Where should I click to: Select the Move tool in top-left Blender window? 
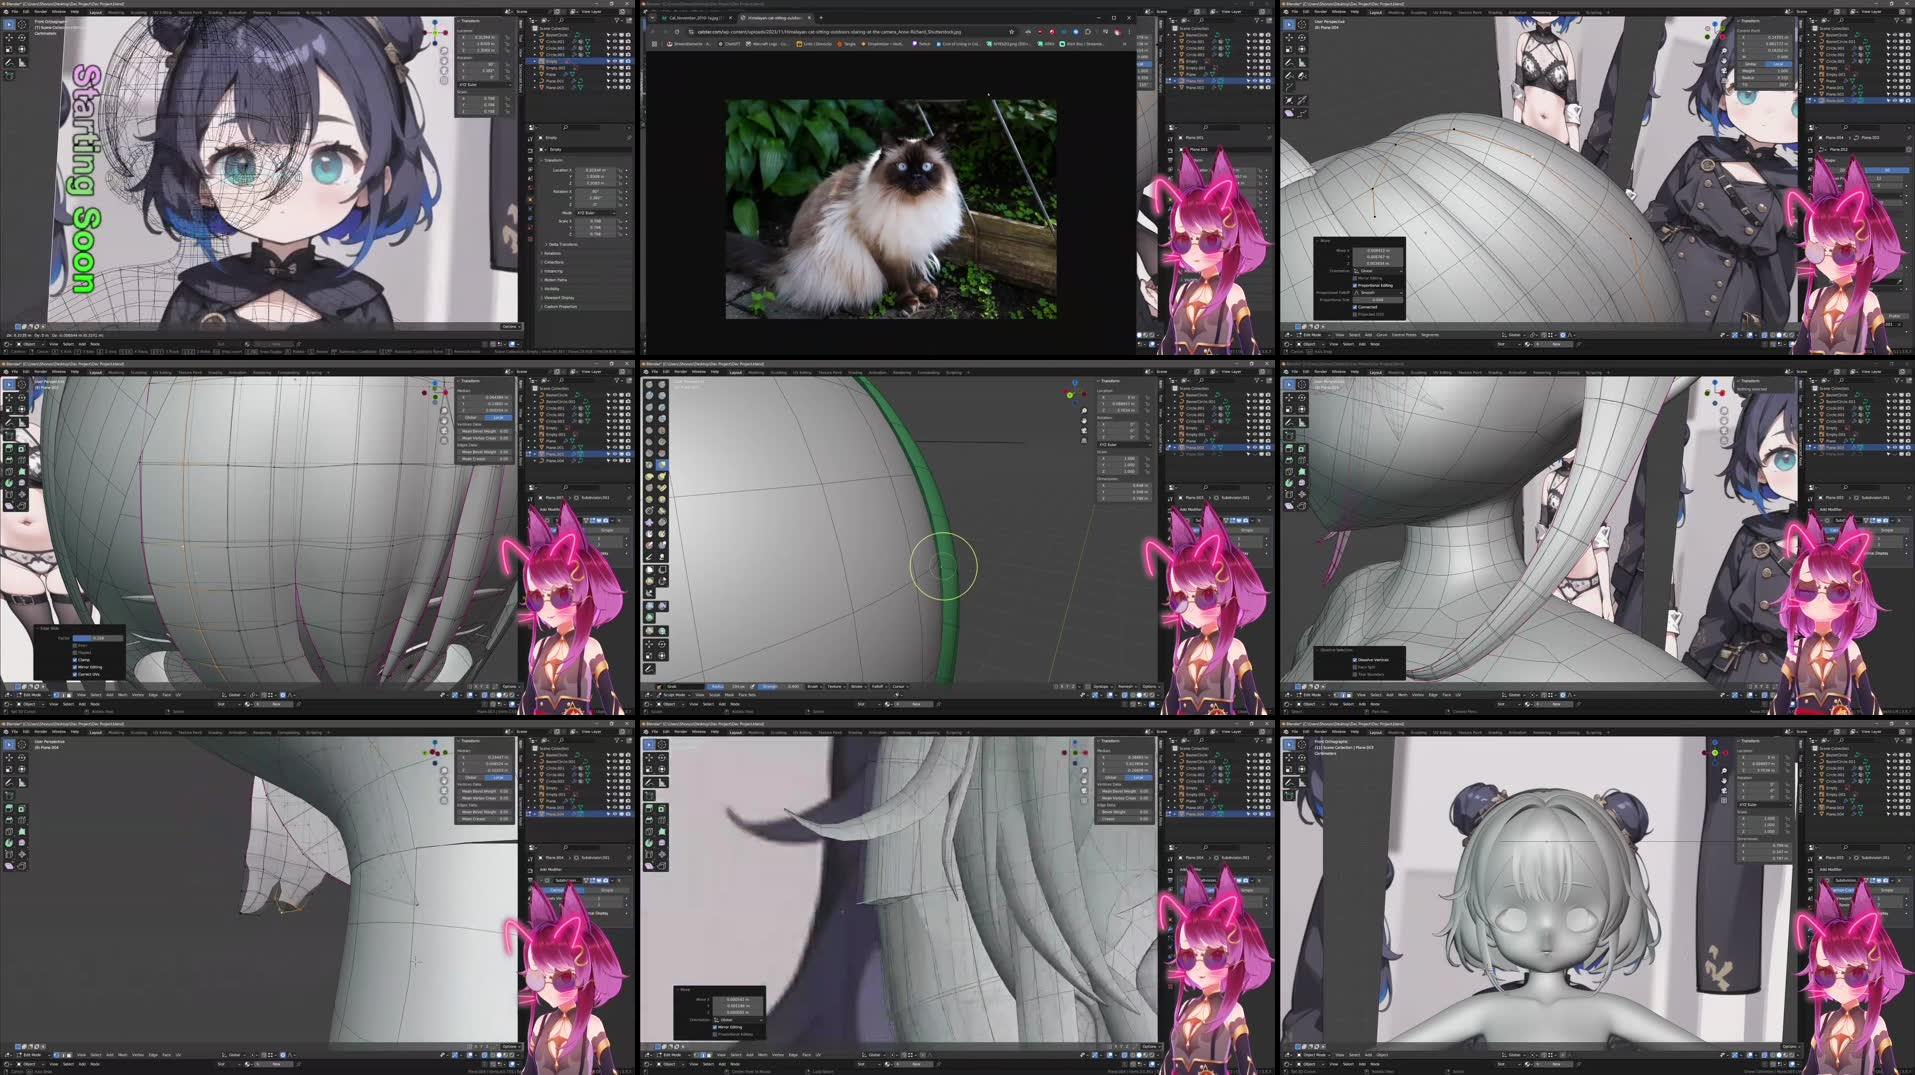click(x=9, y=37)
